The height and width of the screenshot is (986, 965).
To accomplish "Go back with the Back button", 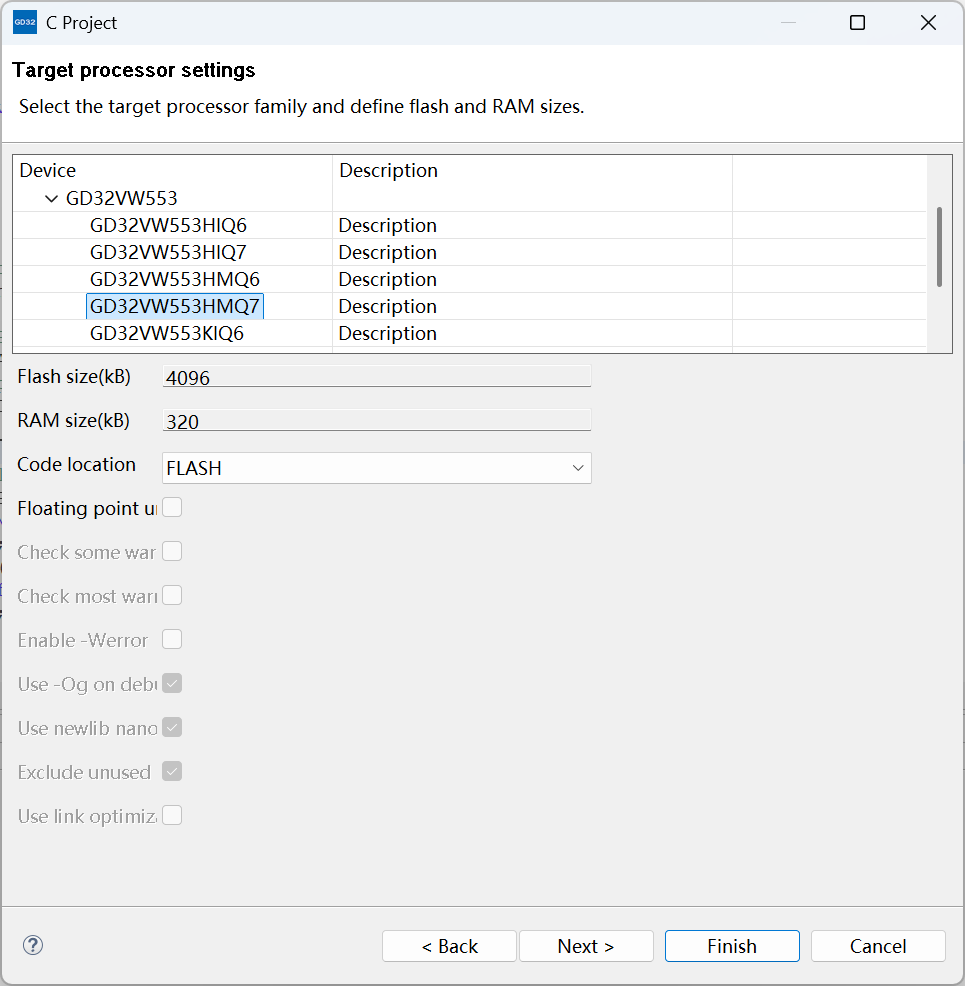I will (x=449, y=946).
